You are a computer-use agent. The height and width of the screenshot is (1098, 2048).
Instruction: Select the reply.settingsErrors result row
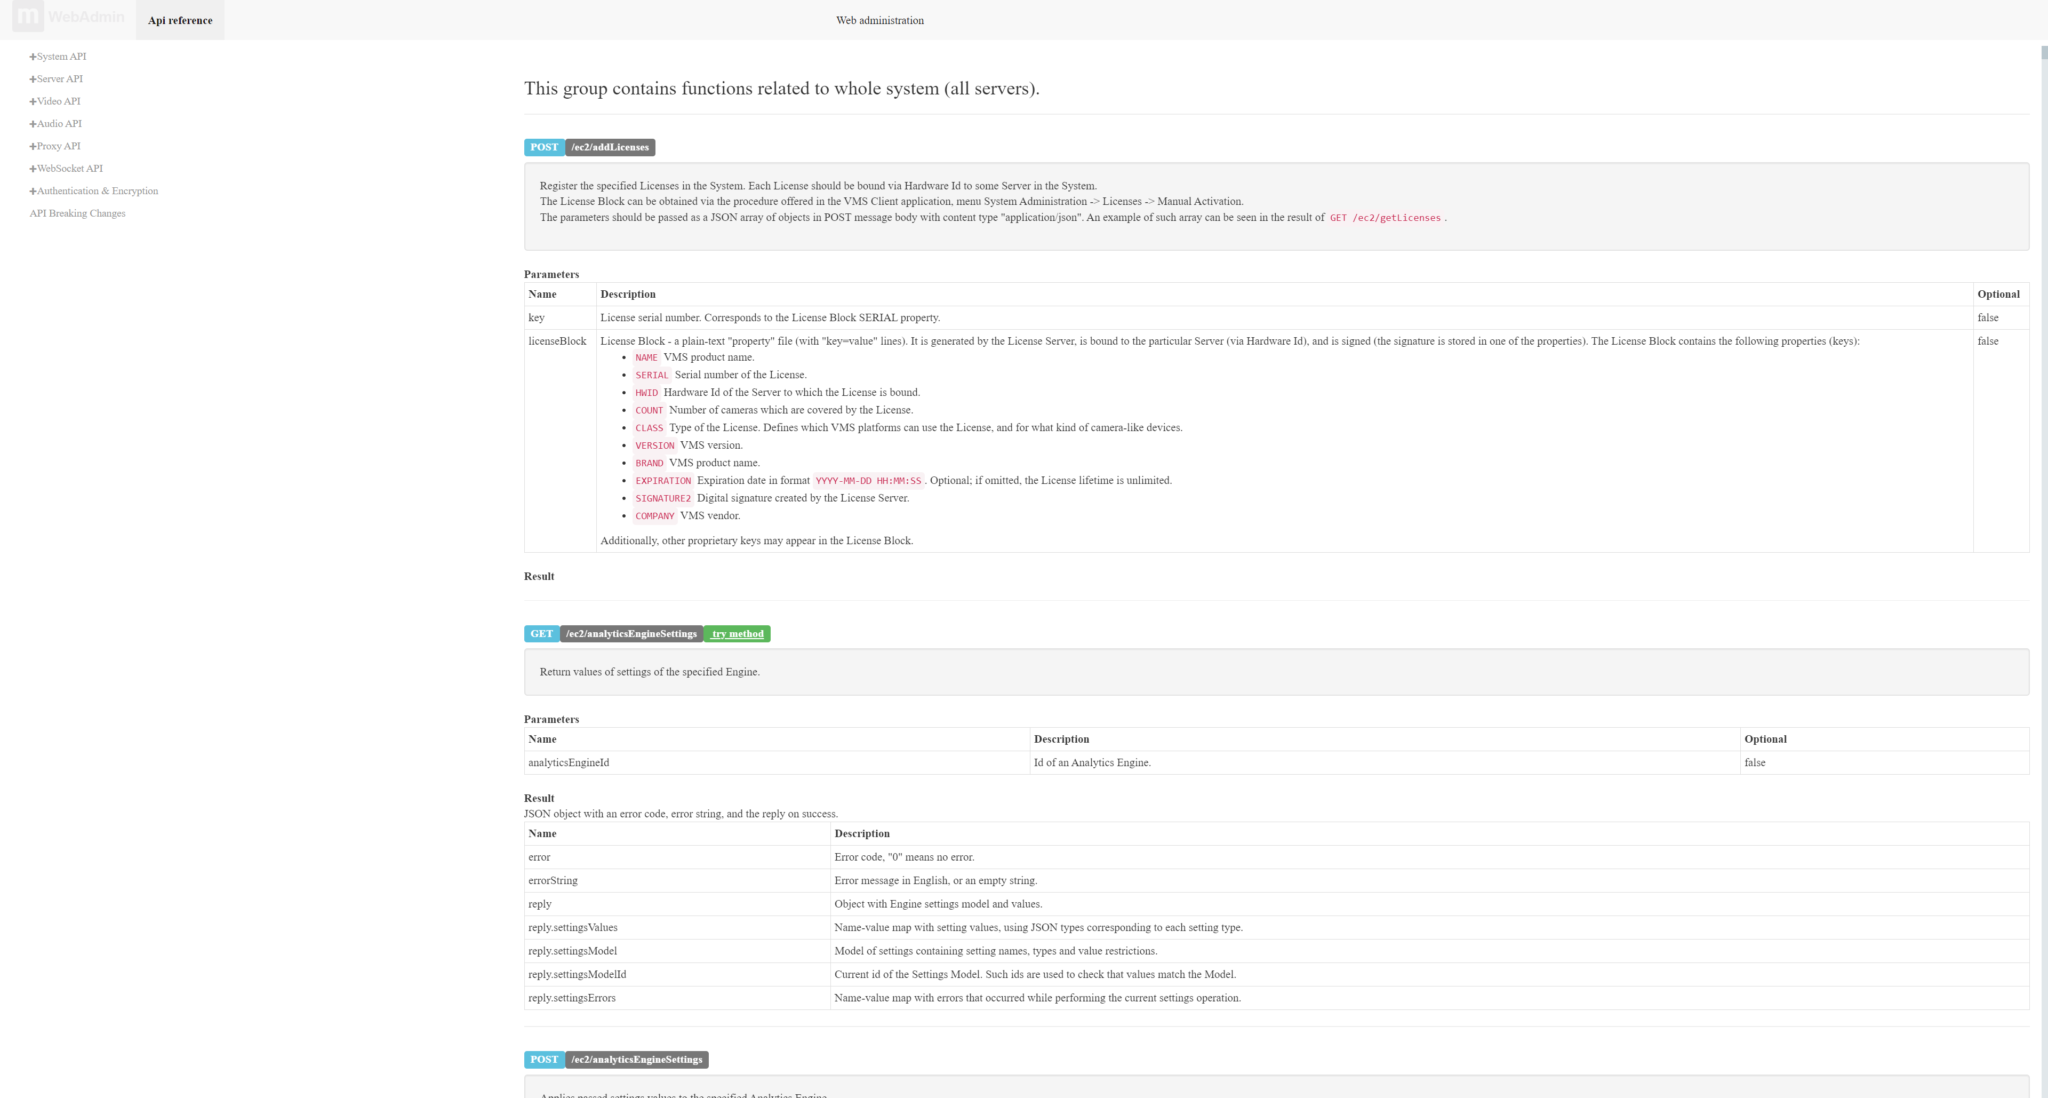tap(1276, 998)
